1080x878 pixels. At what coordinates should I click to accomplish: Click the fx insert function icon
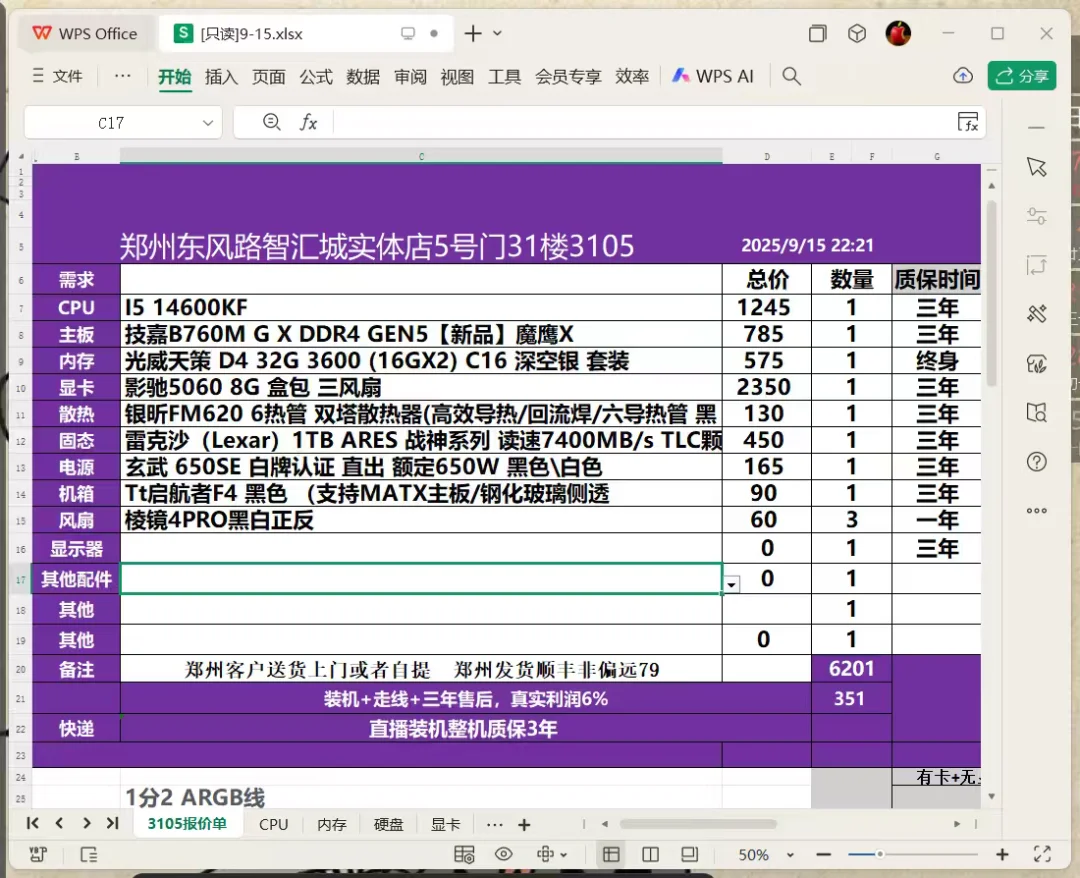308,123
